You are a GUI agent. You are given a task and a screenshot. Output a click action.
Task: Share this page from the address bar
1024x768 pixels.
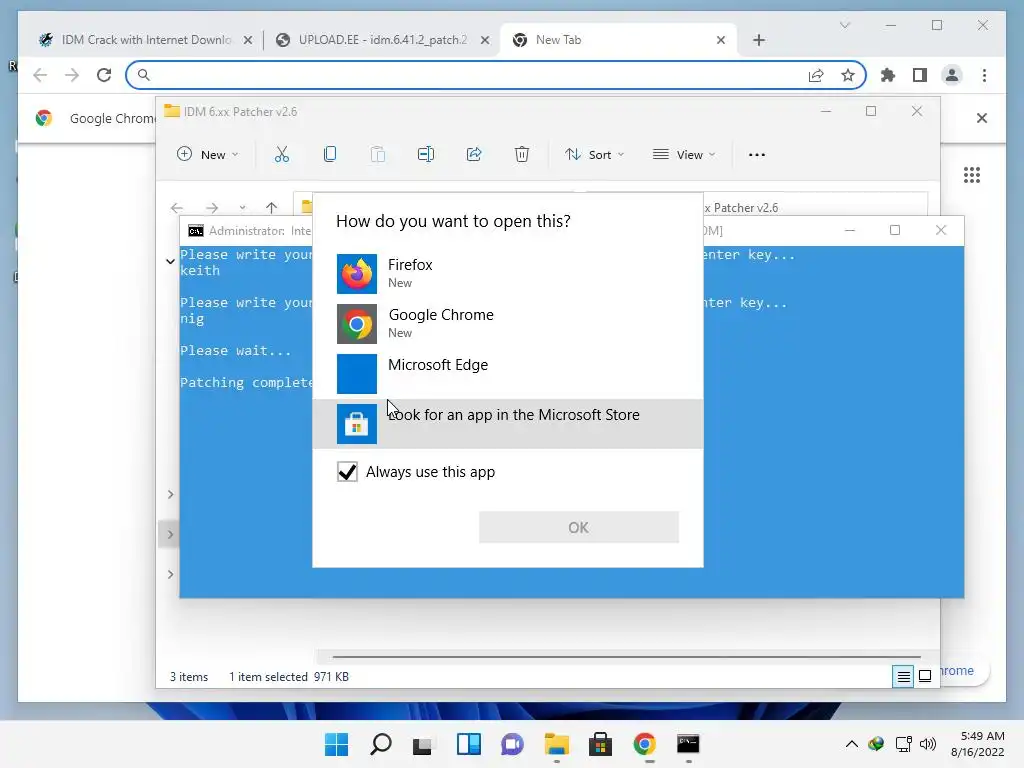click(816, 75)
